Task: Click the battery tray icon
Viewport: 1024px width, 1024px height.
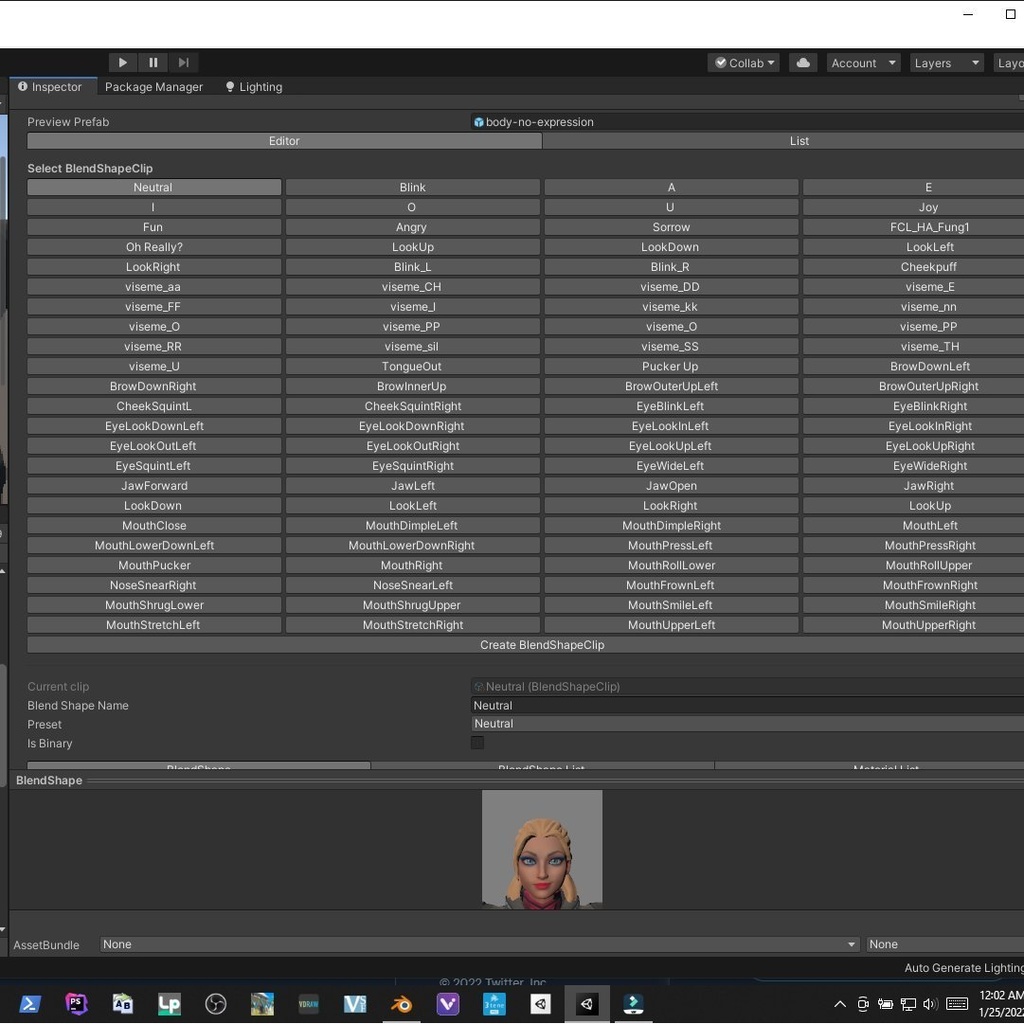Action: (x=886, y=1004)
